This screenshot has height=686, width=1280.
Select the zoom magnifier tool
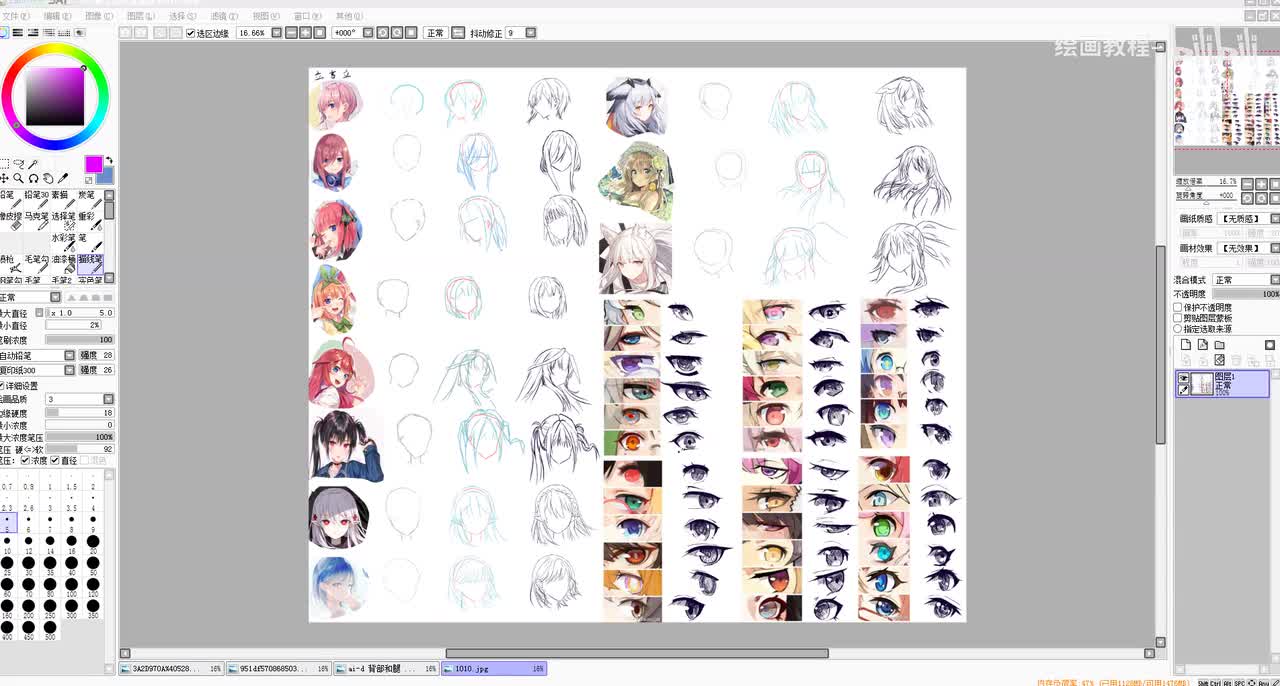pos(18,178)
